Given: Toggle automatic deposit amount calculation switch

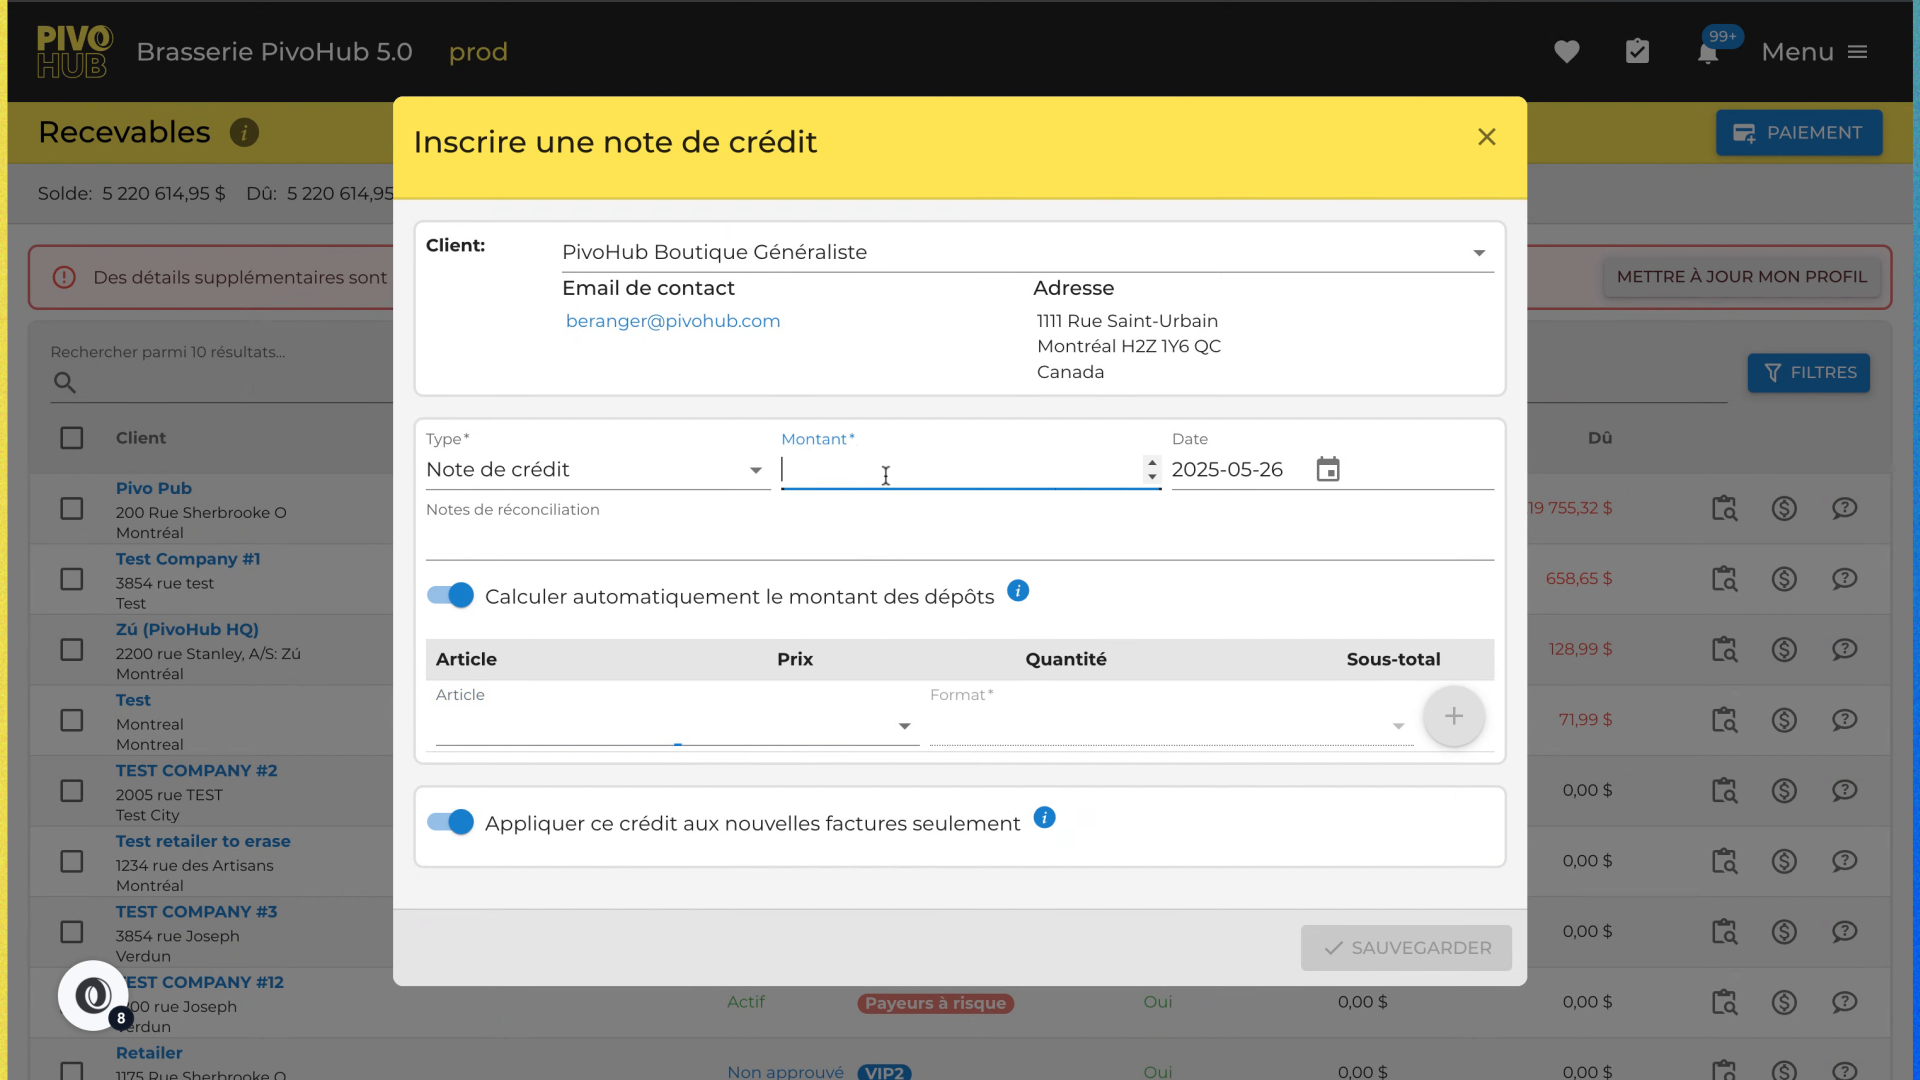Looking at the screenshot, I should [450, 596].
